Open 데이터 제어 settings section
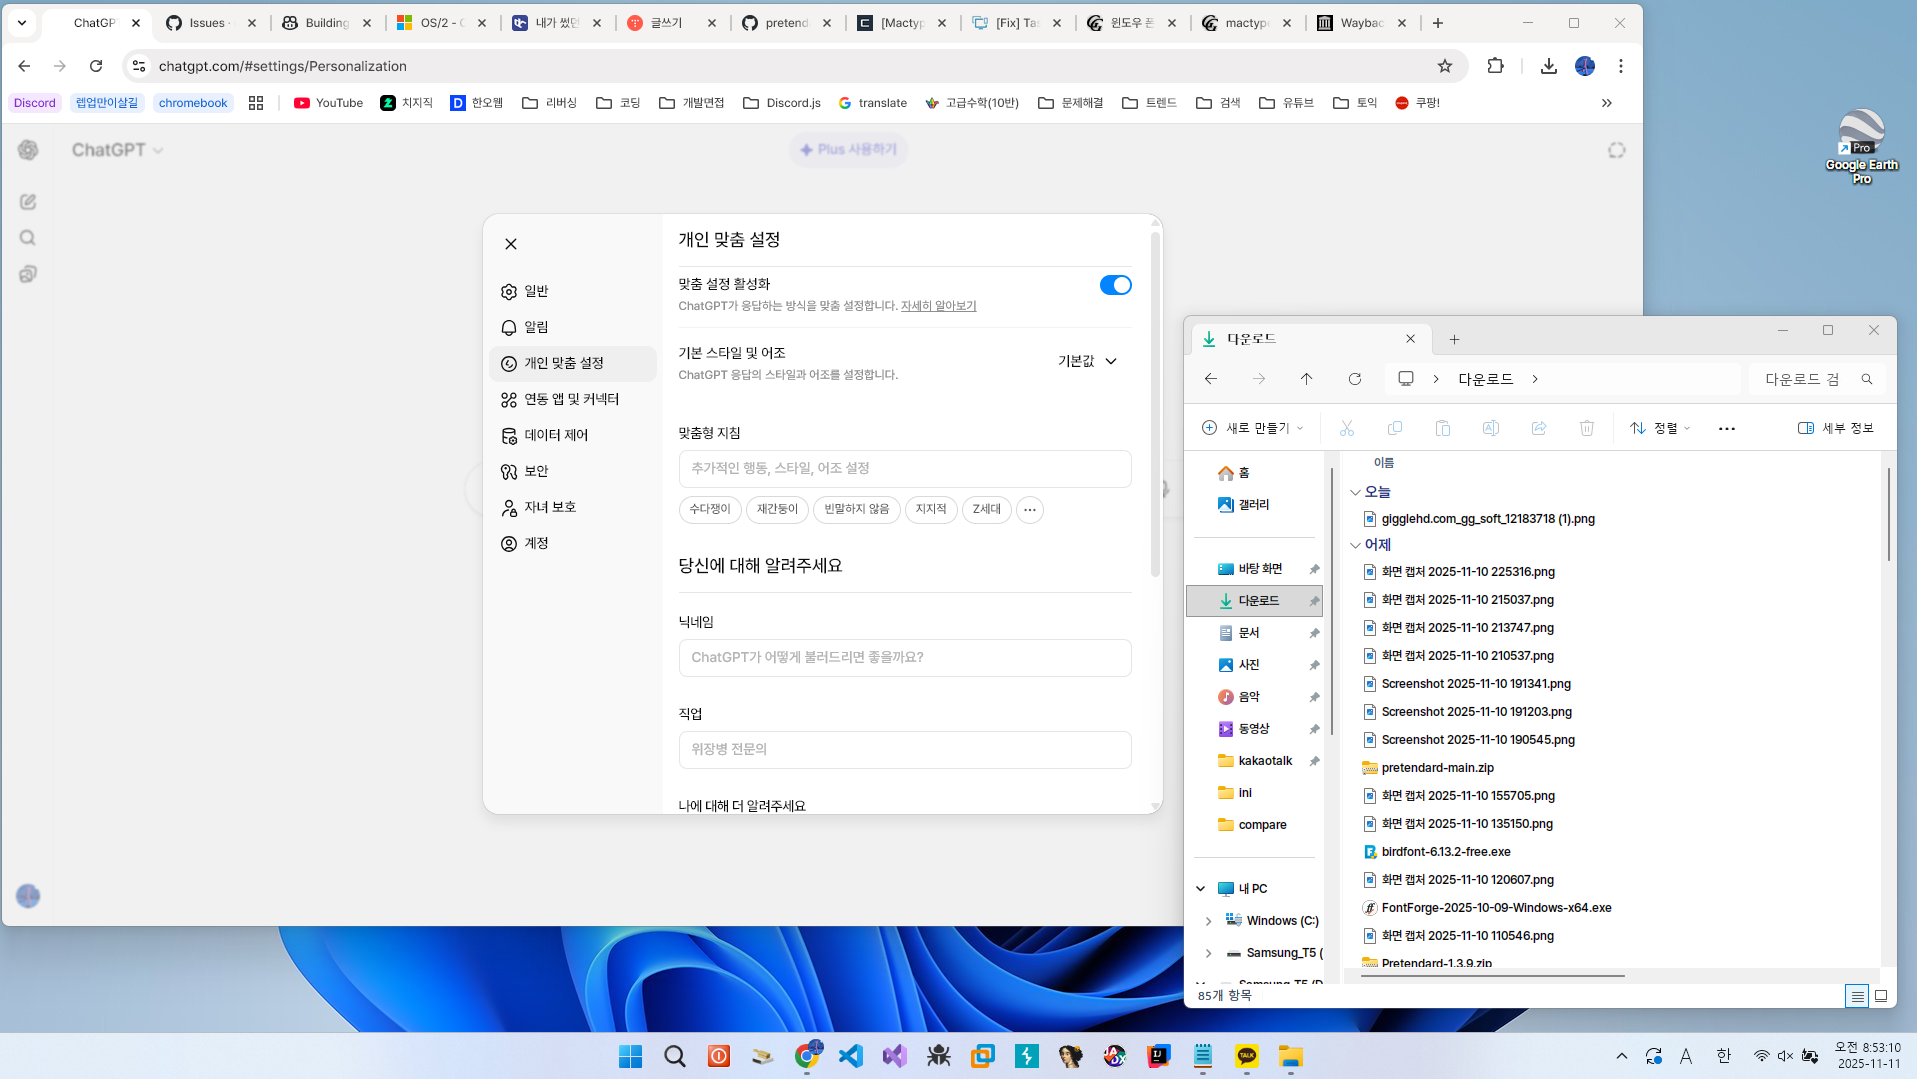Image resolution: width=1917 pixels, height=1079 pixels. pyautogui.click(x=572, y=435)
